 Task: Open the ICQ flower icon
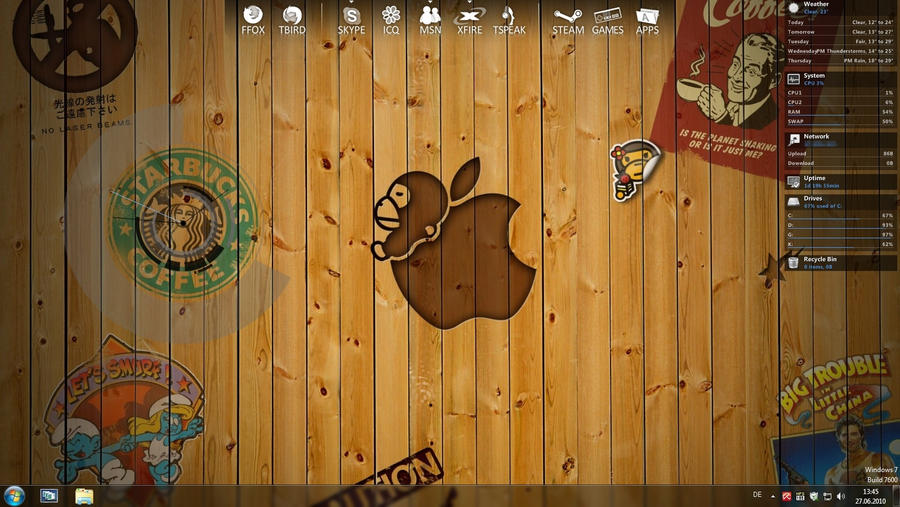tap(391, 20)
